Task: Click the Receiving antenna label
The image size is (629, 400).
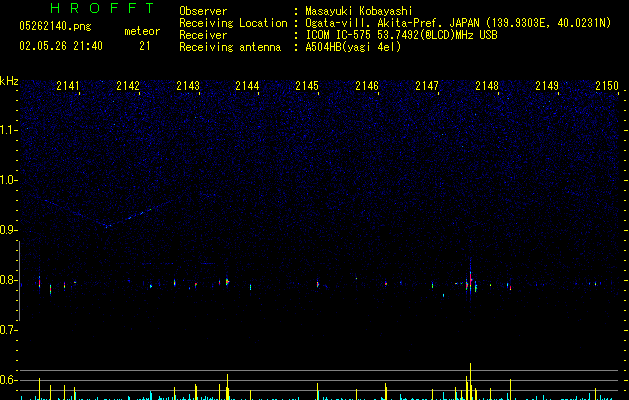Action: 230,47
